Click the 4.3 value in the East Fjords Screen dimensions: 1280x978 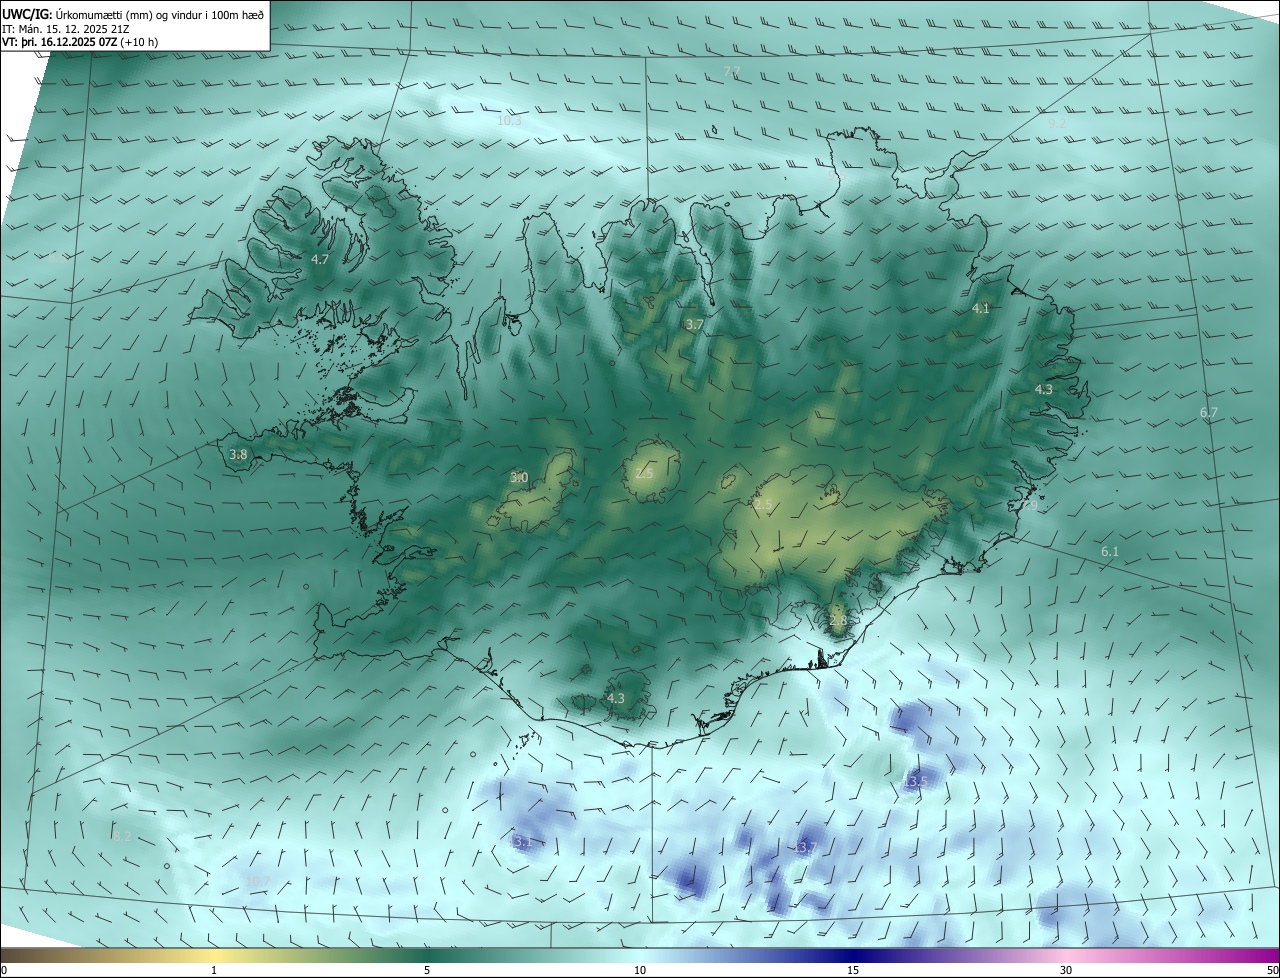(1043, 390)
